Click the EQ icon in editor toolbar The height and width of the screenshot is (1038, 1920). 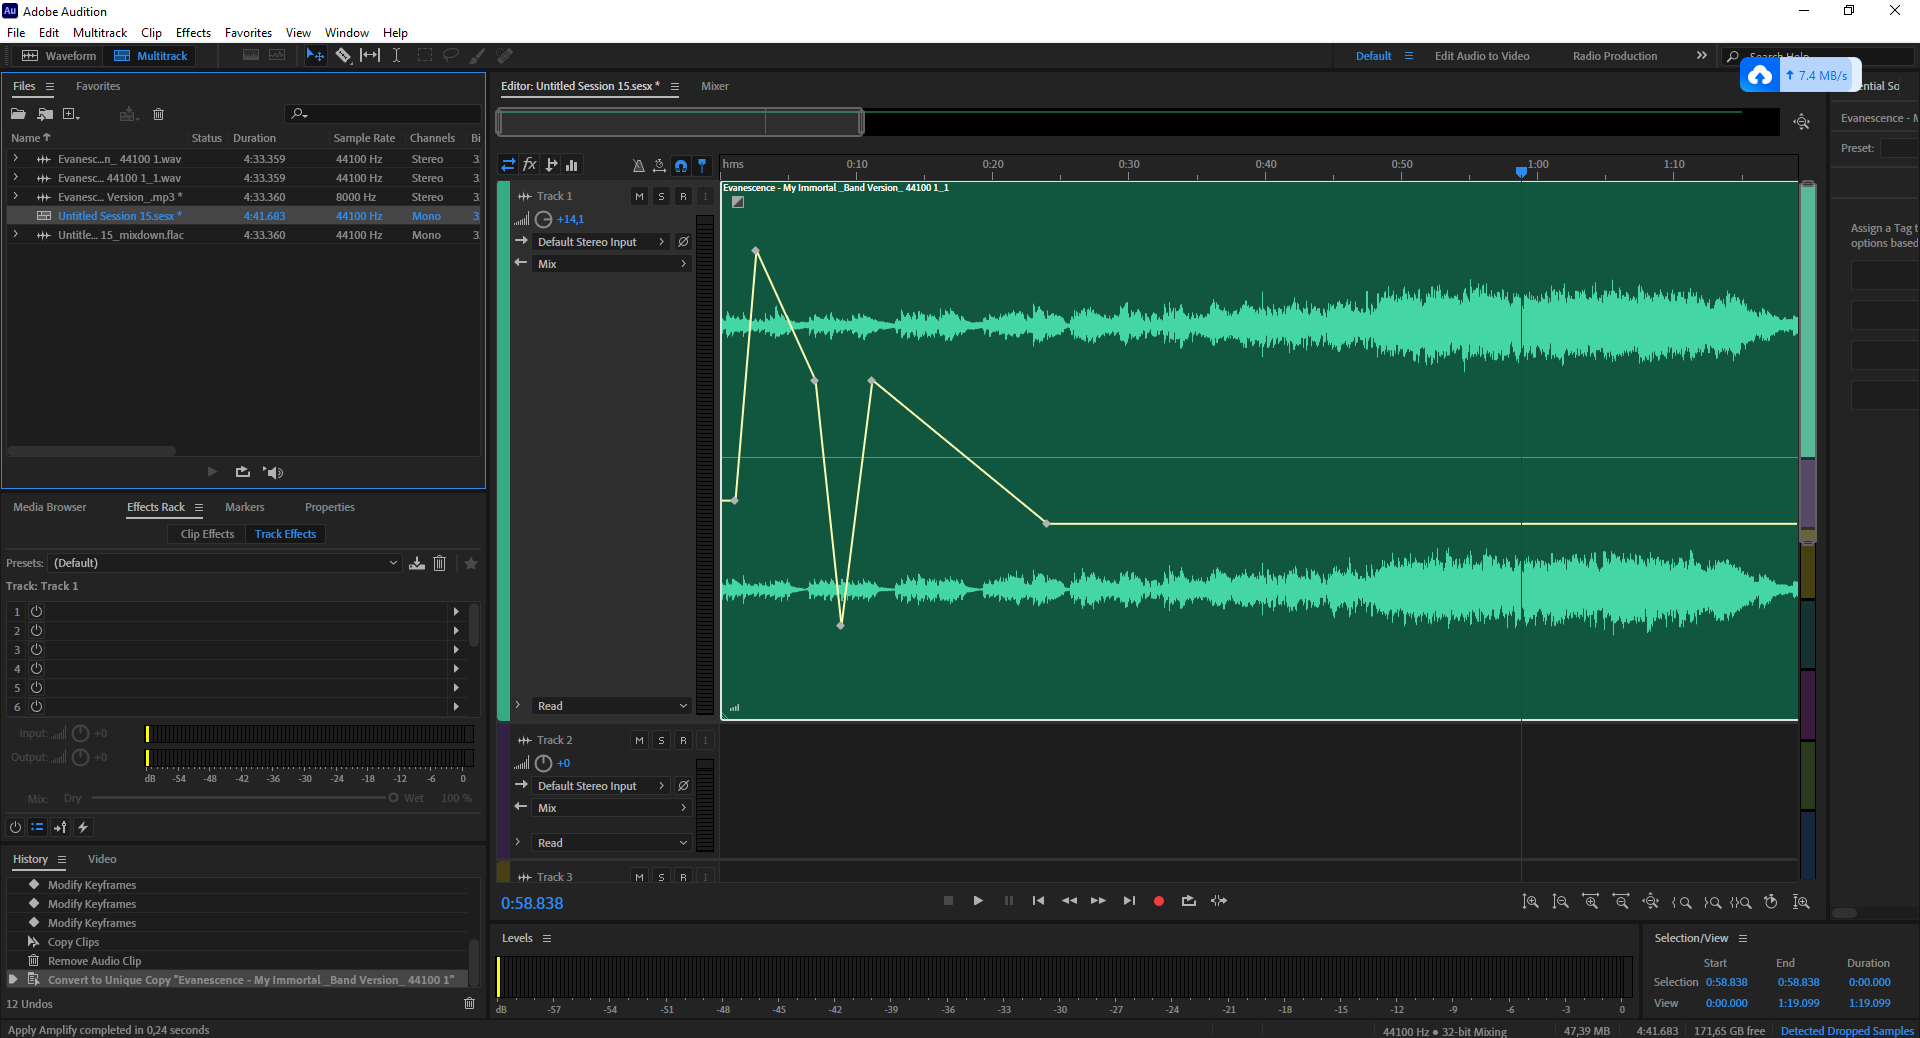(x=572, y=165)
